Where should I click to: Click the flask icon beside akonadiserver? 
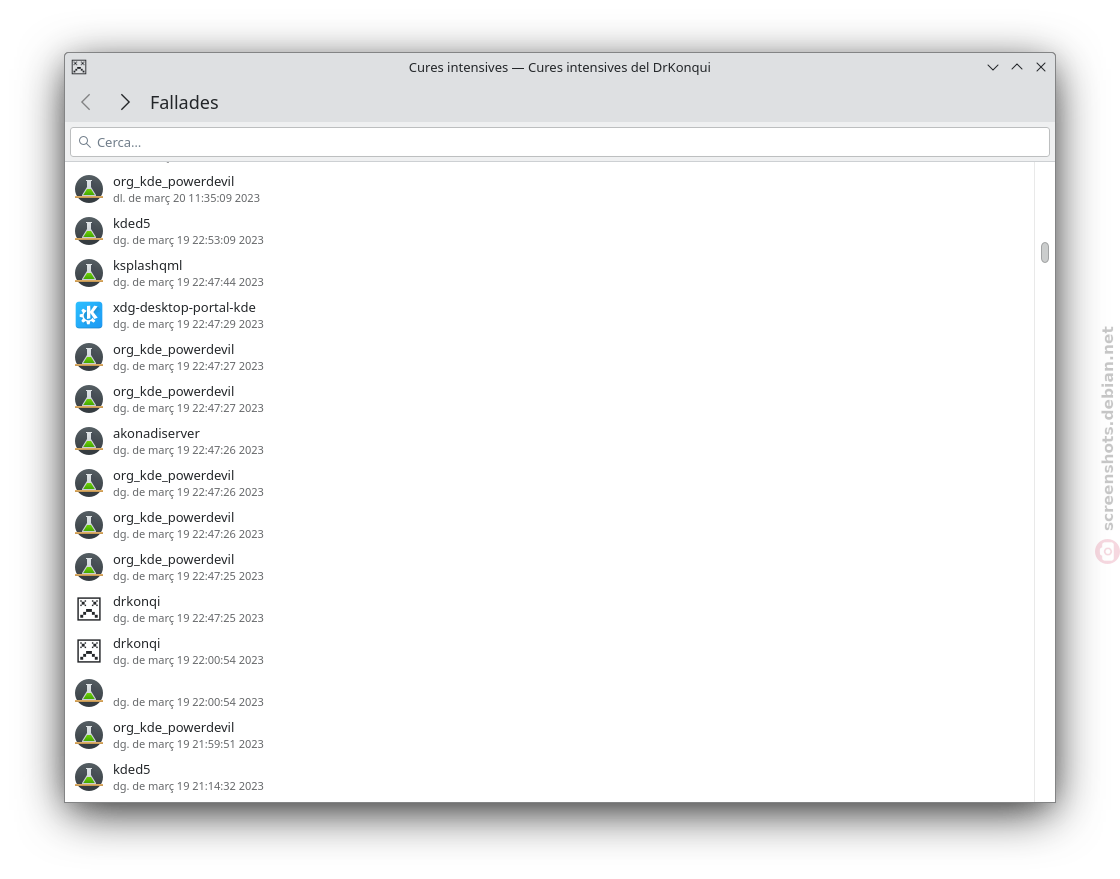[x=89, y=441]
